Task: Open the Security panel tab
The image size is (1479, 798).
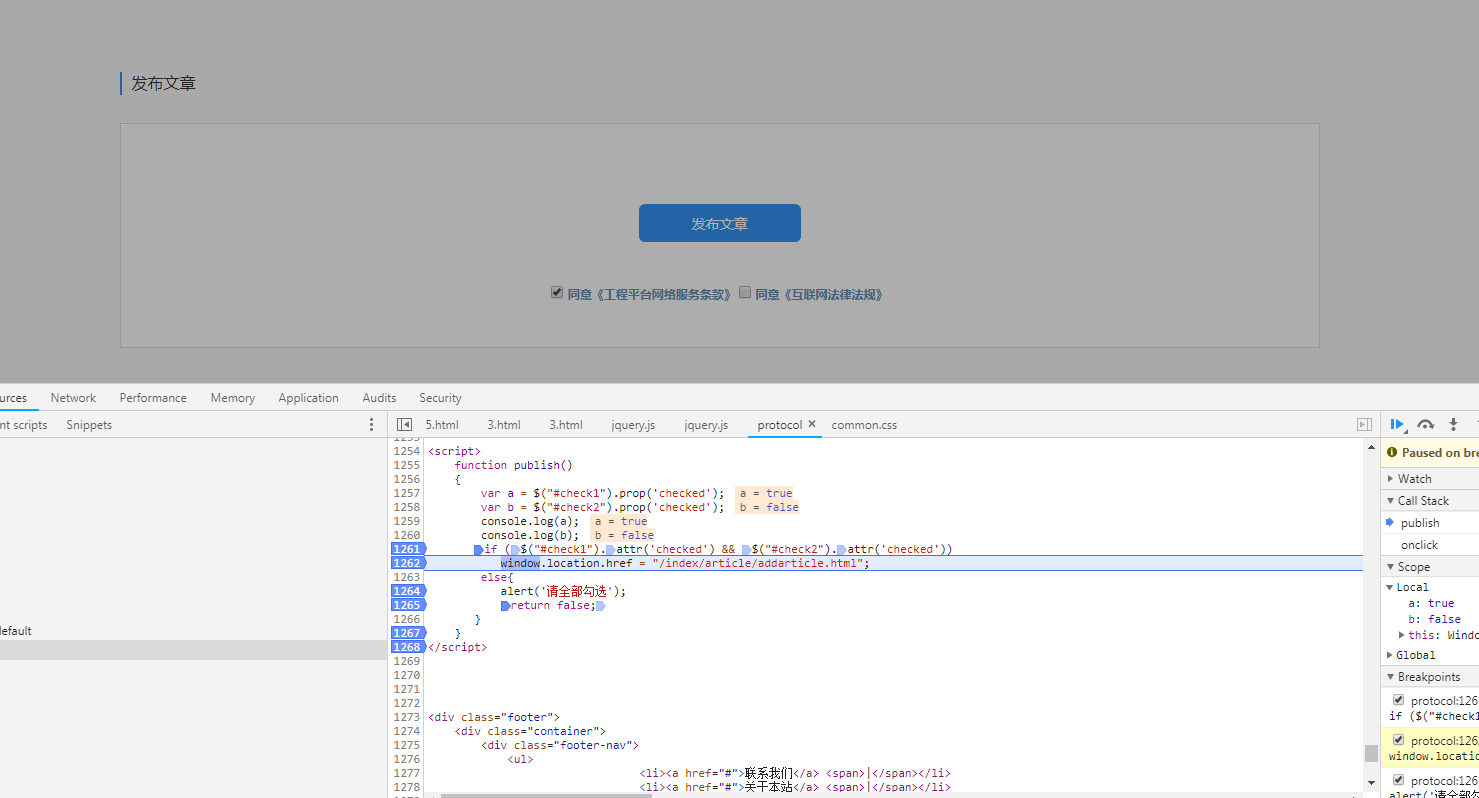Action: pos(440,397)
